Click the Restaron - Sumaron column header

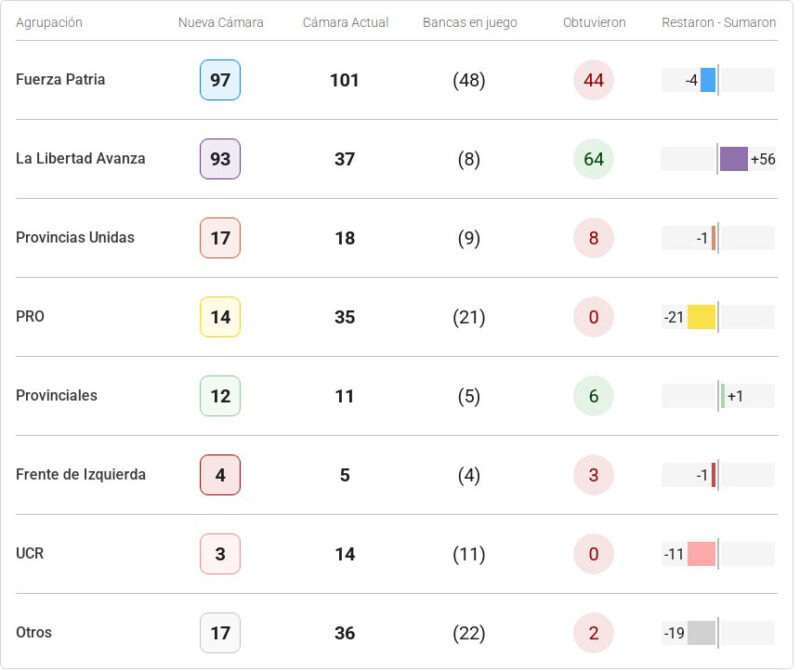[718, 22]
